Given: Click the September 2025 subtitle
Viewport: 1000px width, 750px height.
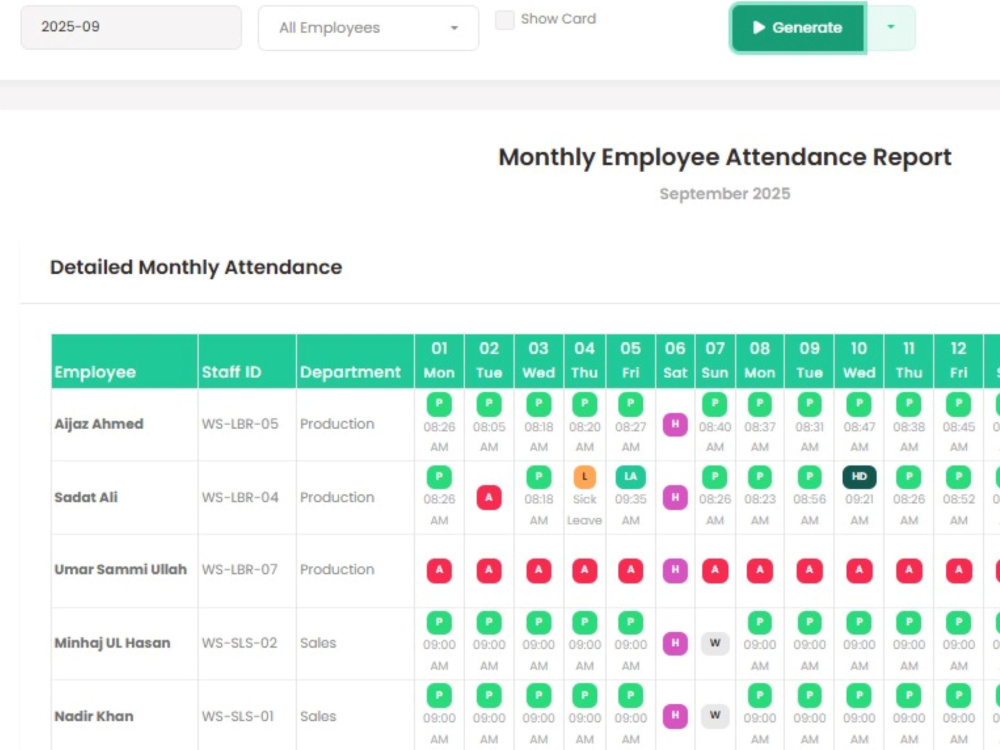Looking at the screenshot, I should (x=724, y=194).
